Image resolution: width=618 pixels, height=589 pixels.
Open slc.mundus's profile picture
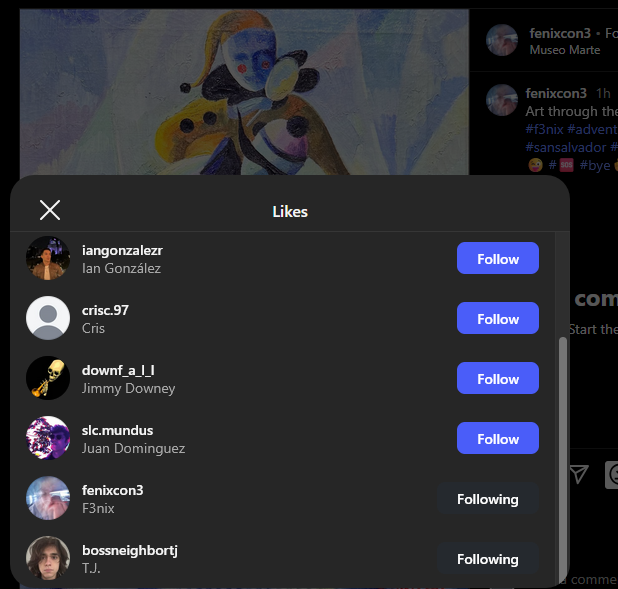(48, 438)
